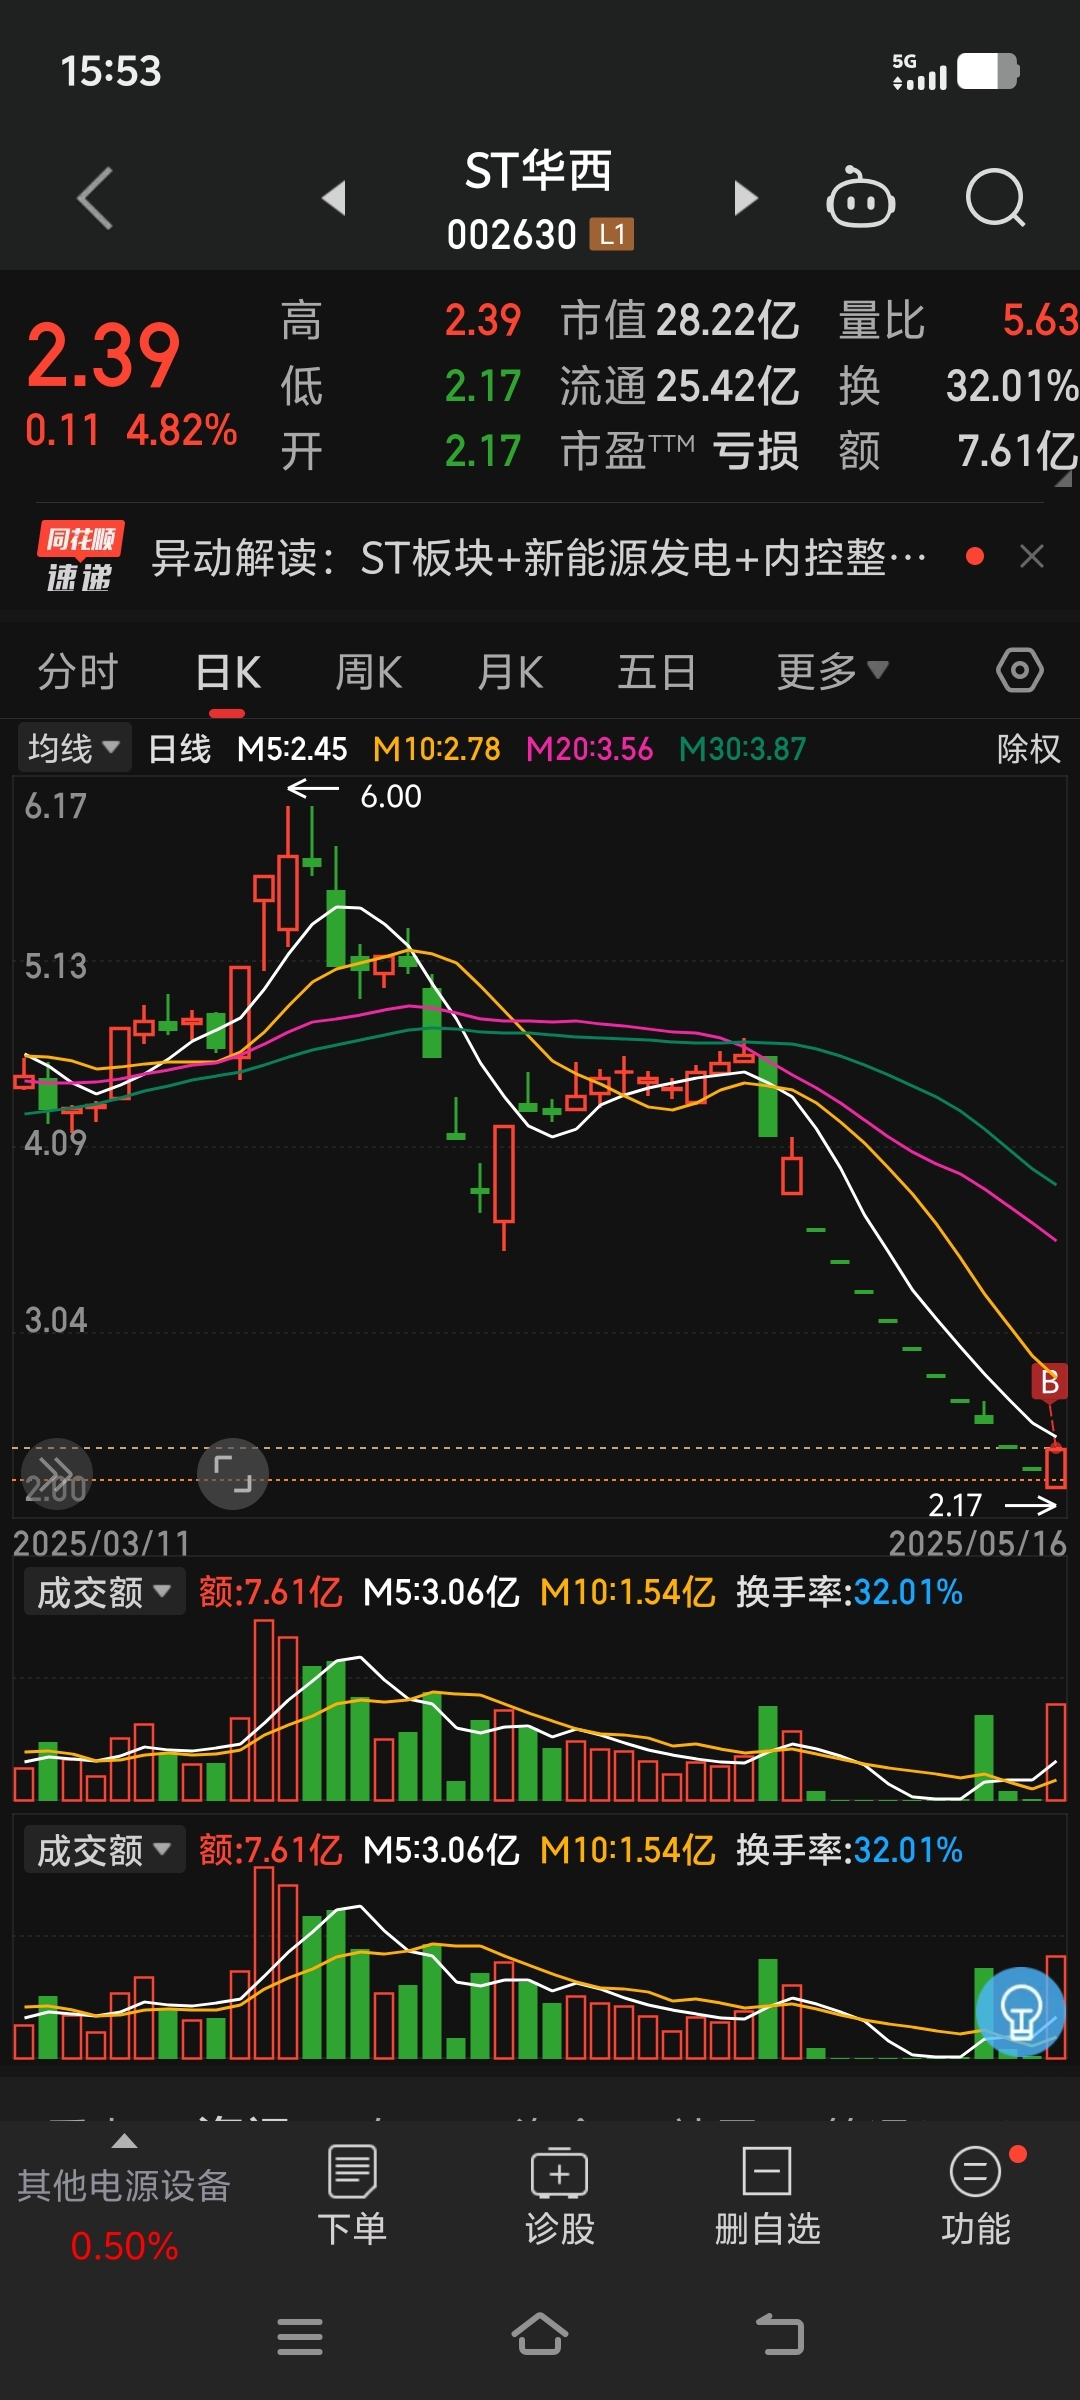1080x2400 pixels.
Task: Open 异动解读 news headline
Action: 538,557
